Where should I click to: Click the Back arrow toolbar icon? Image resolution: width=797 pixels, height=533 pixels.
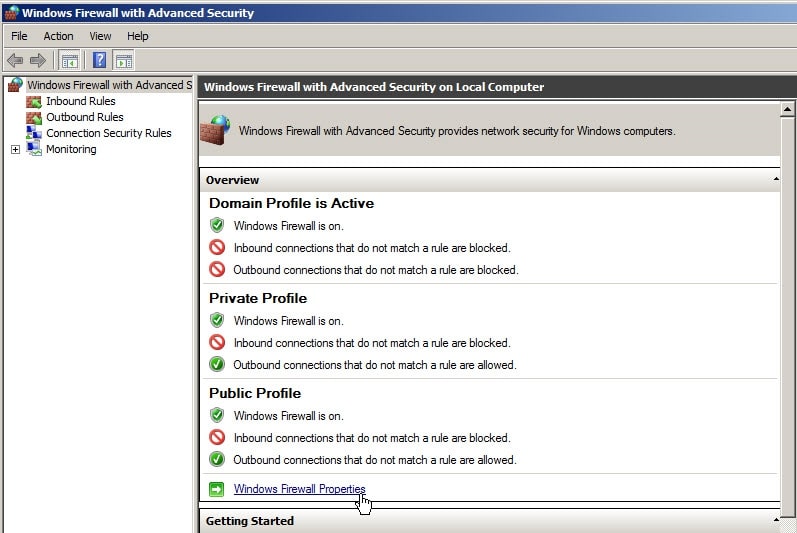click(15, 60)
